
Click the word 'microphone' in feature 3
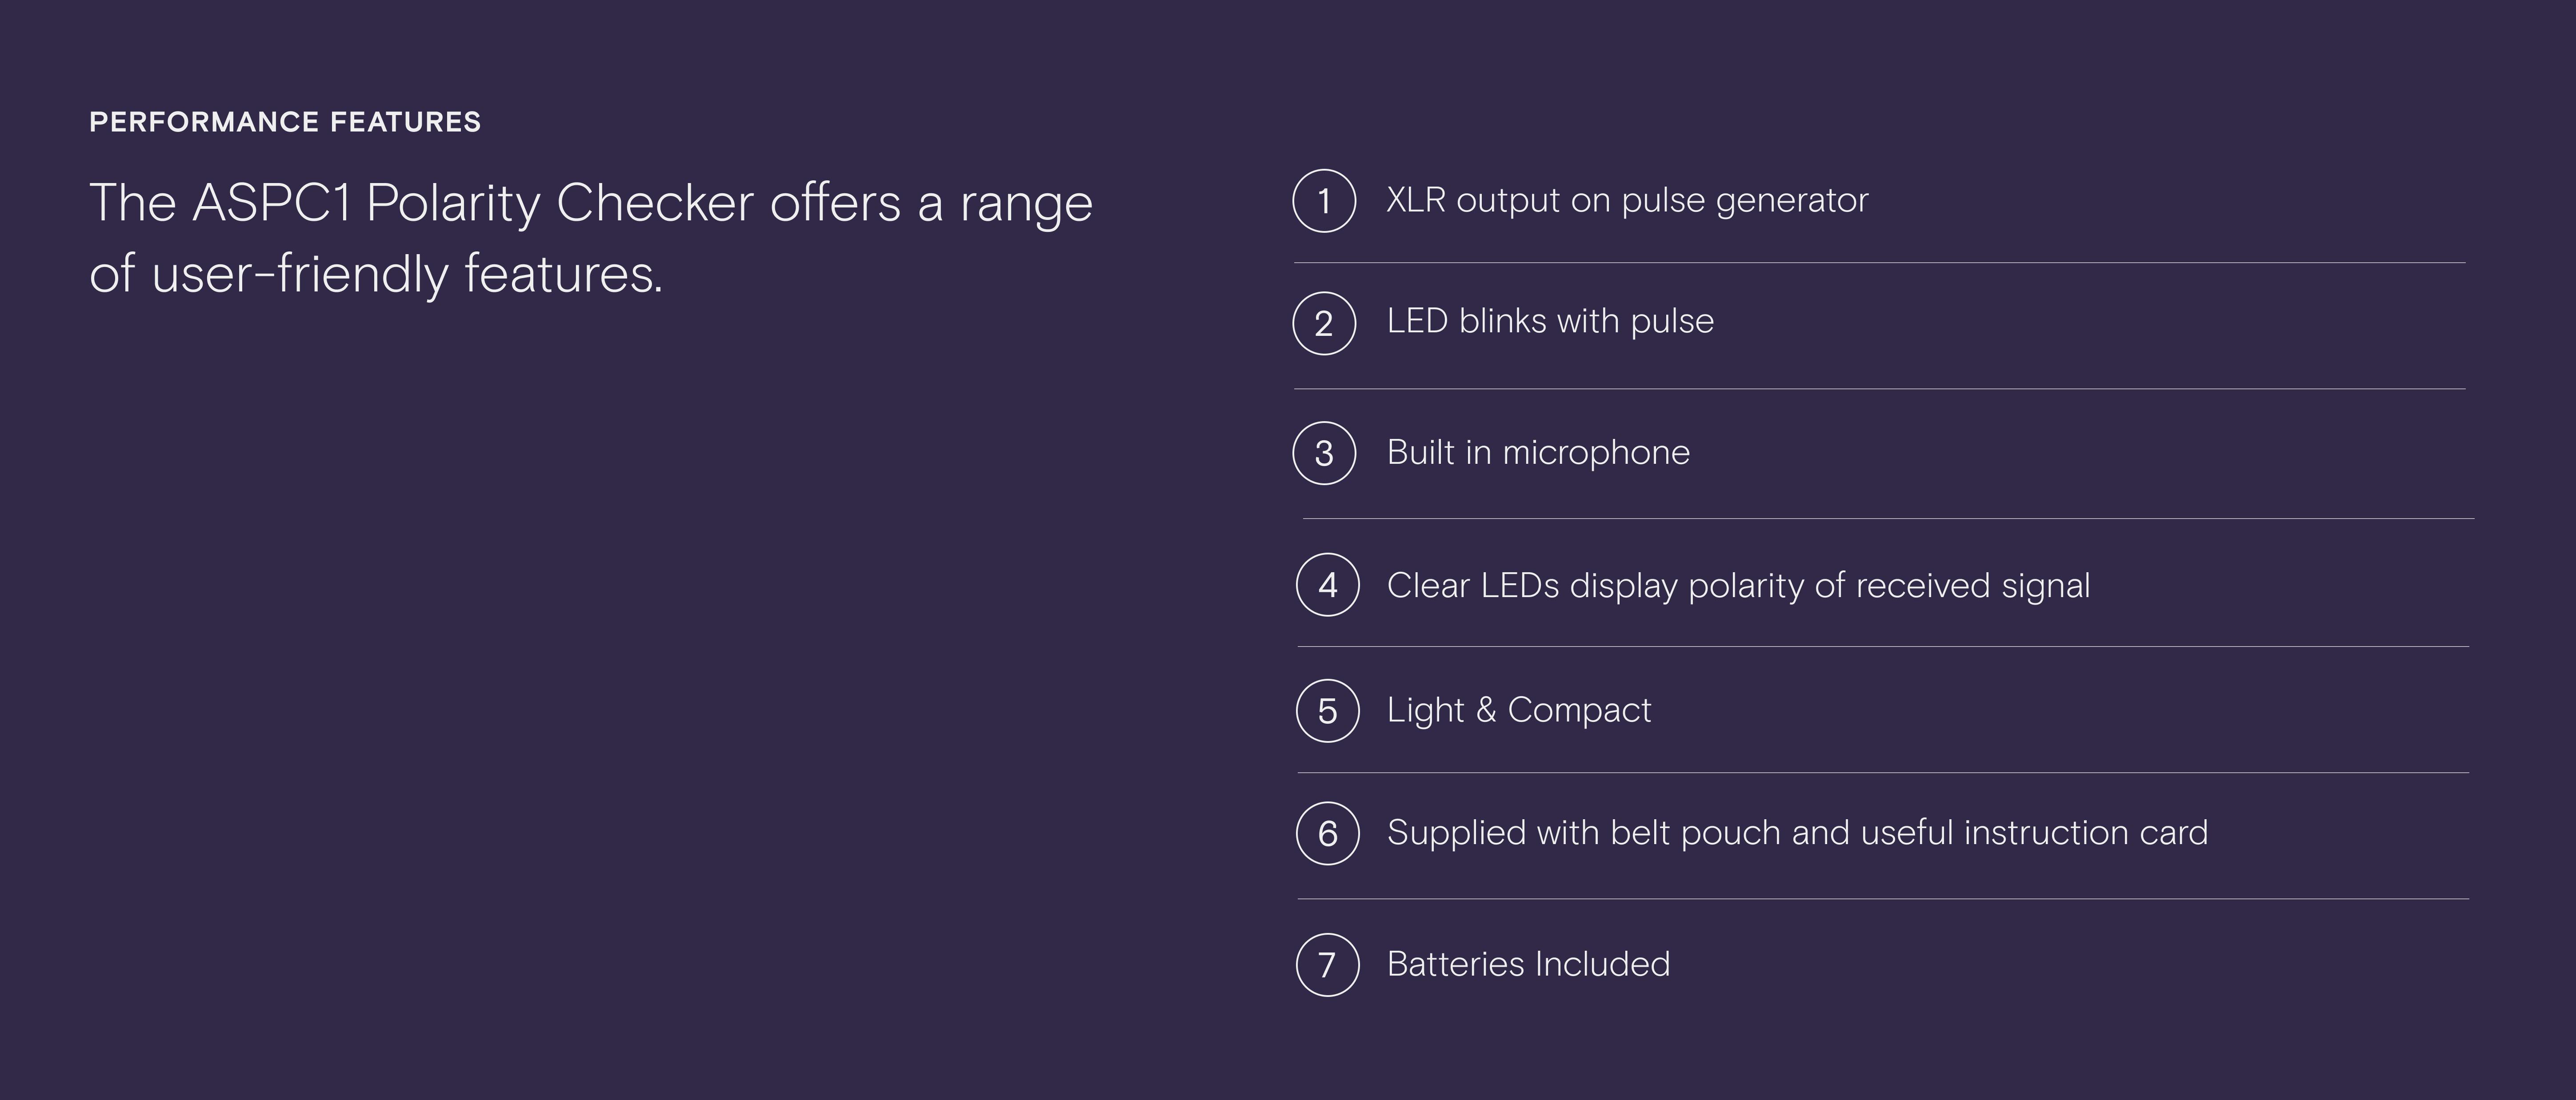pos(1596,452)
